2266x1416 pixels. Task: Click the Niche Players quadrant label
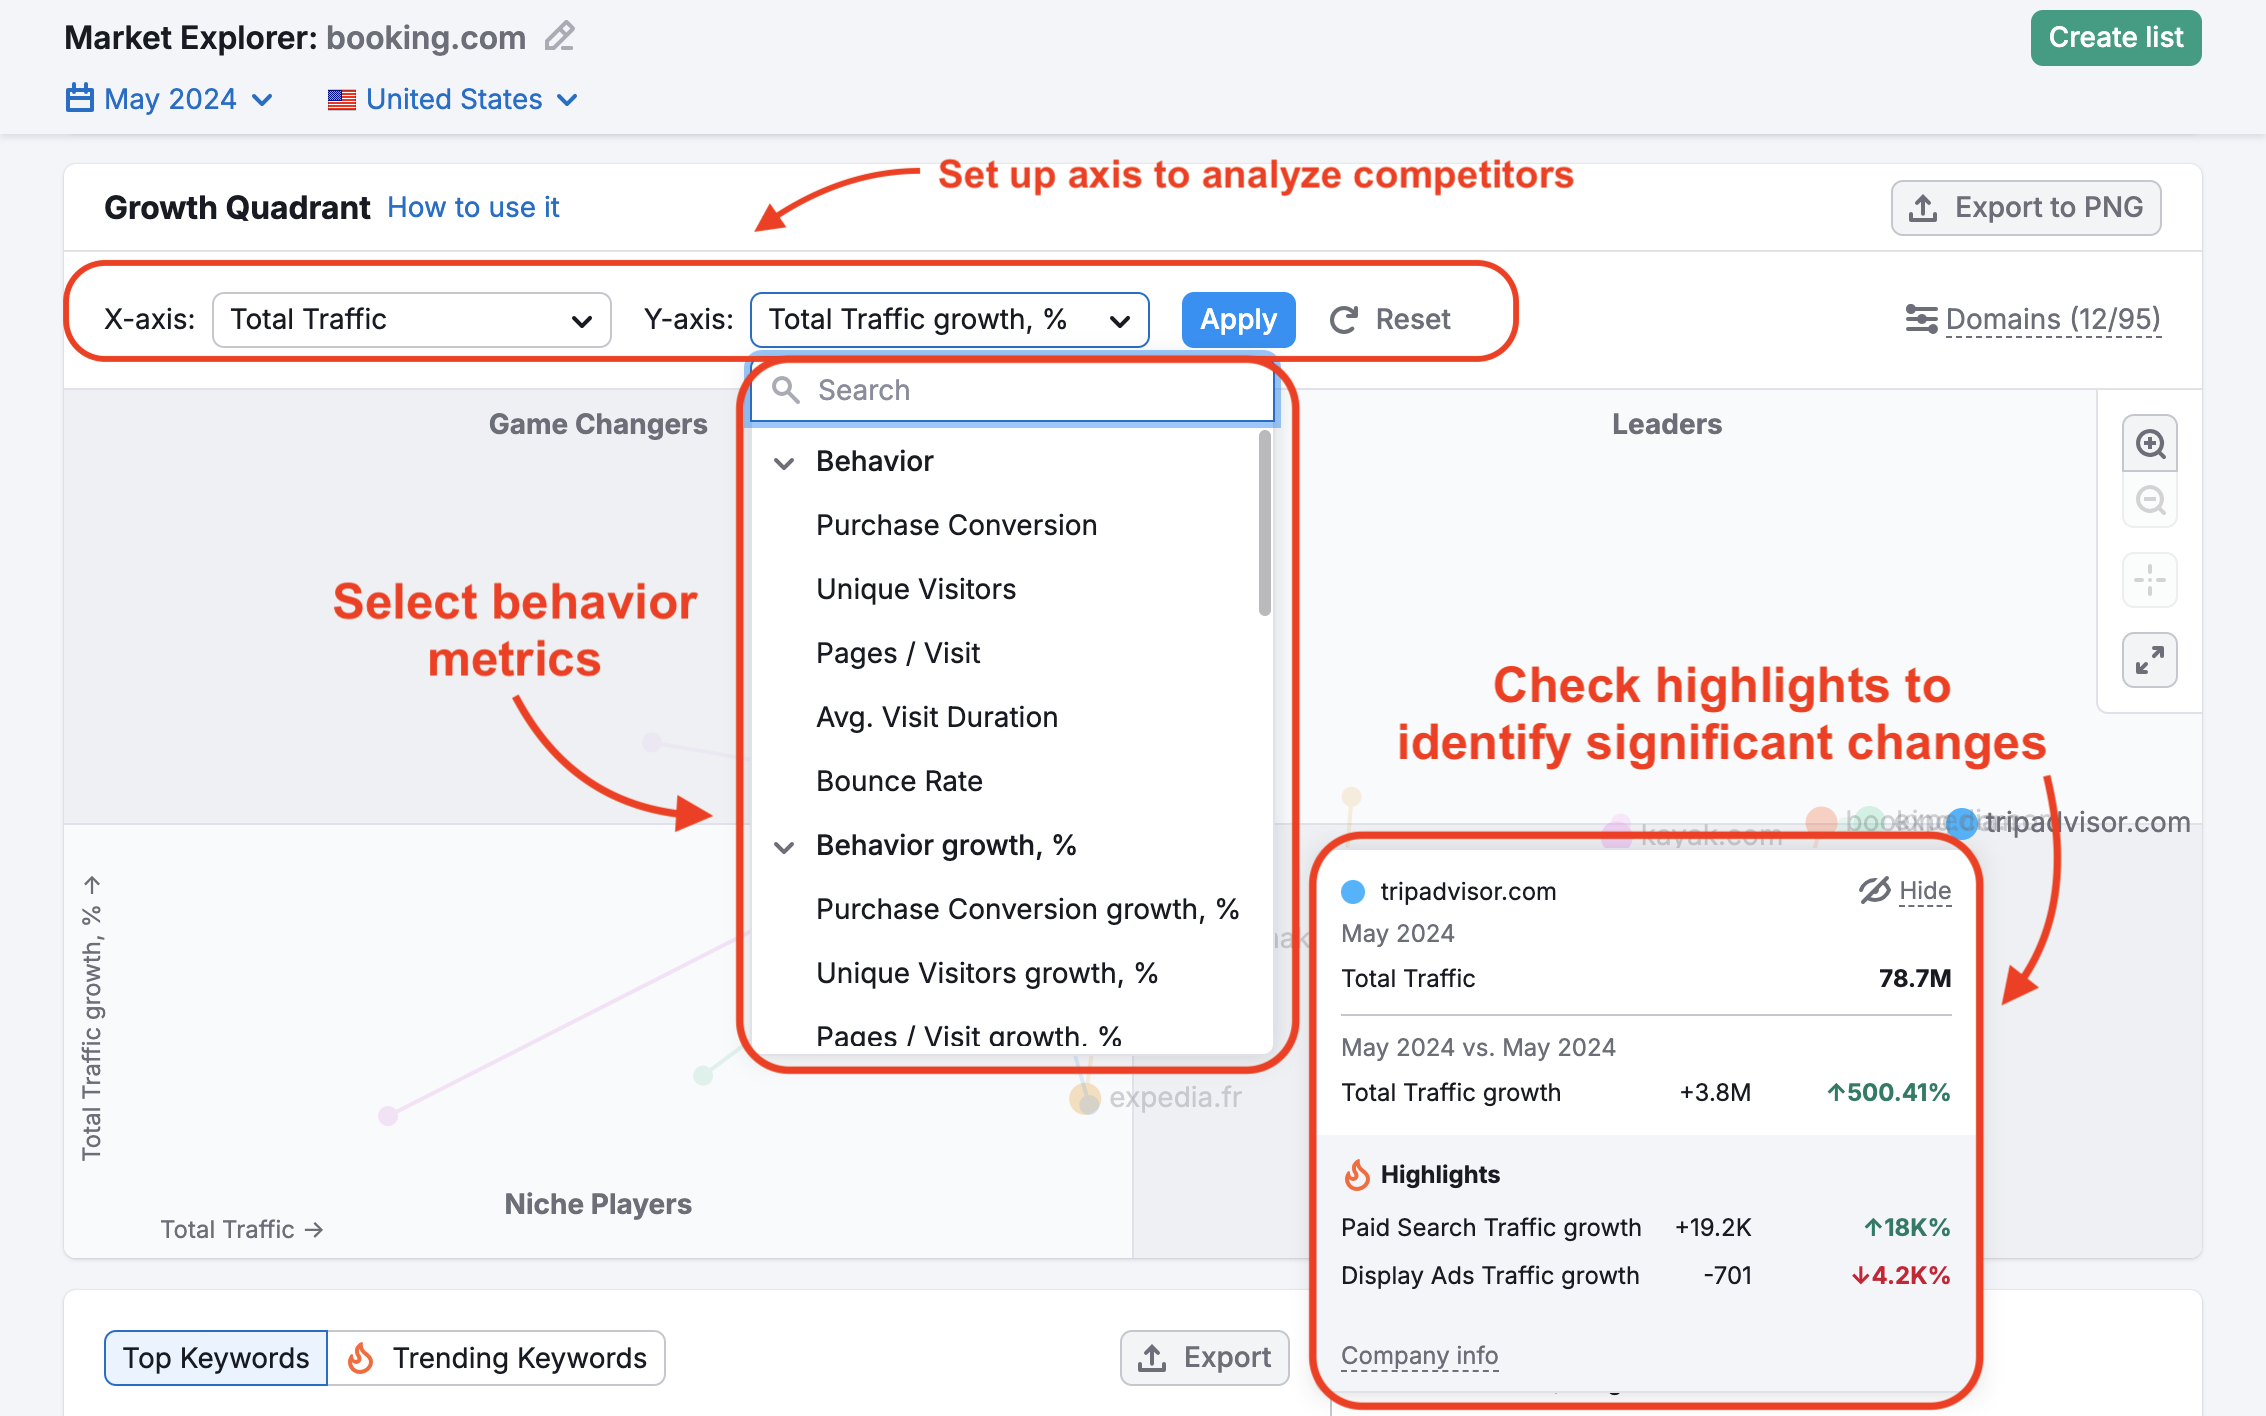(598, 1204)
